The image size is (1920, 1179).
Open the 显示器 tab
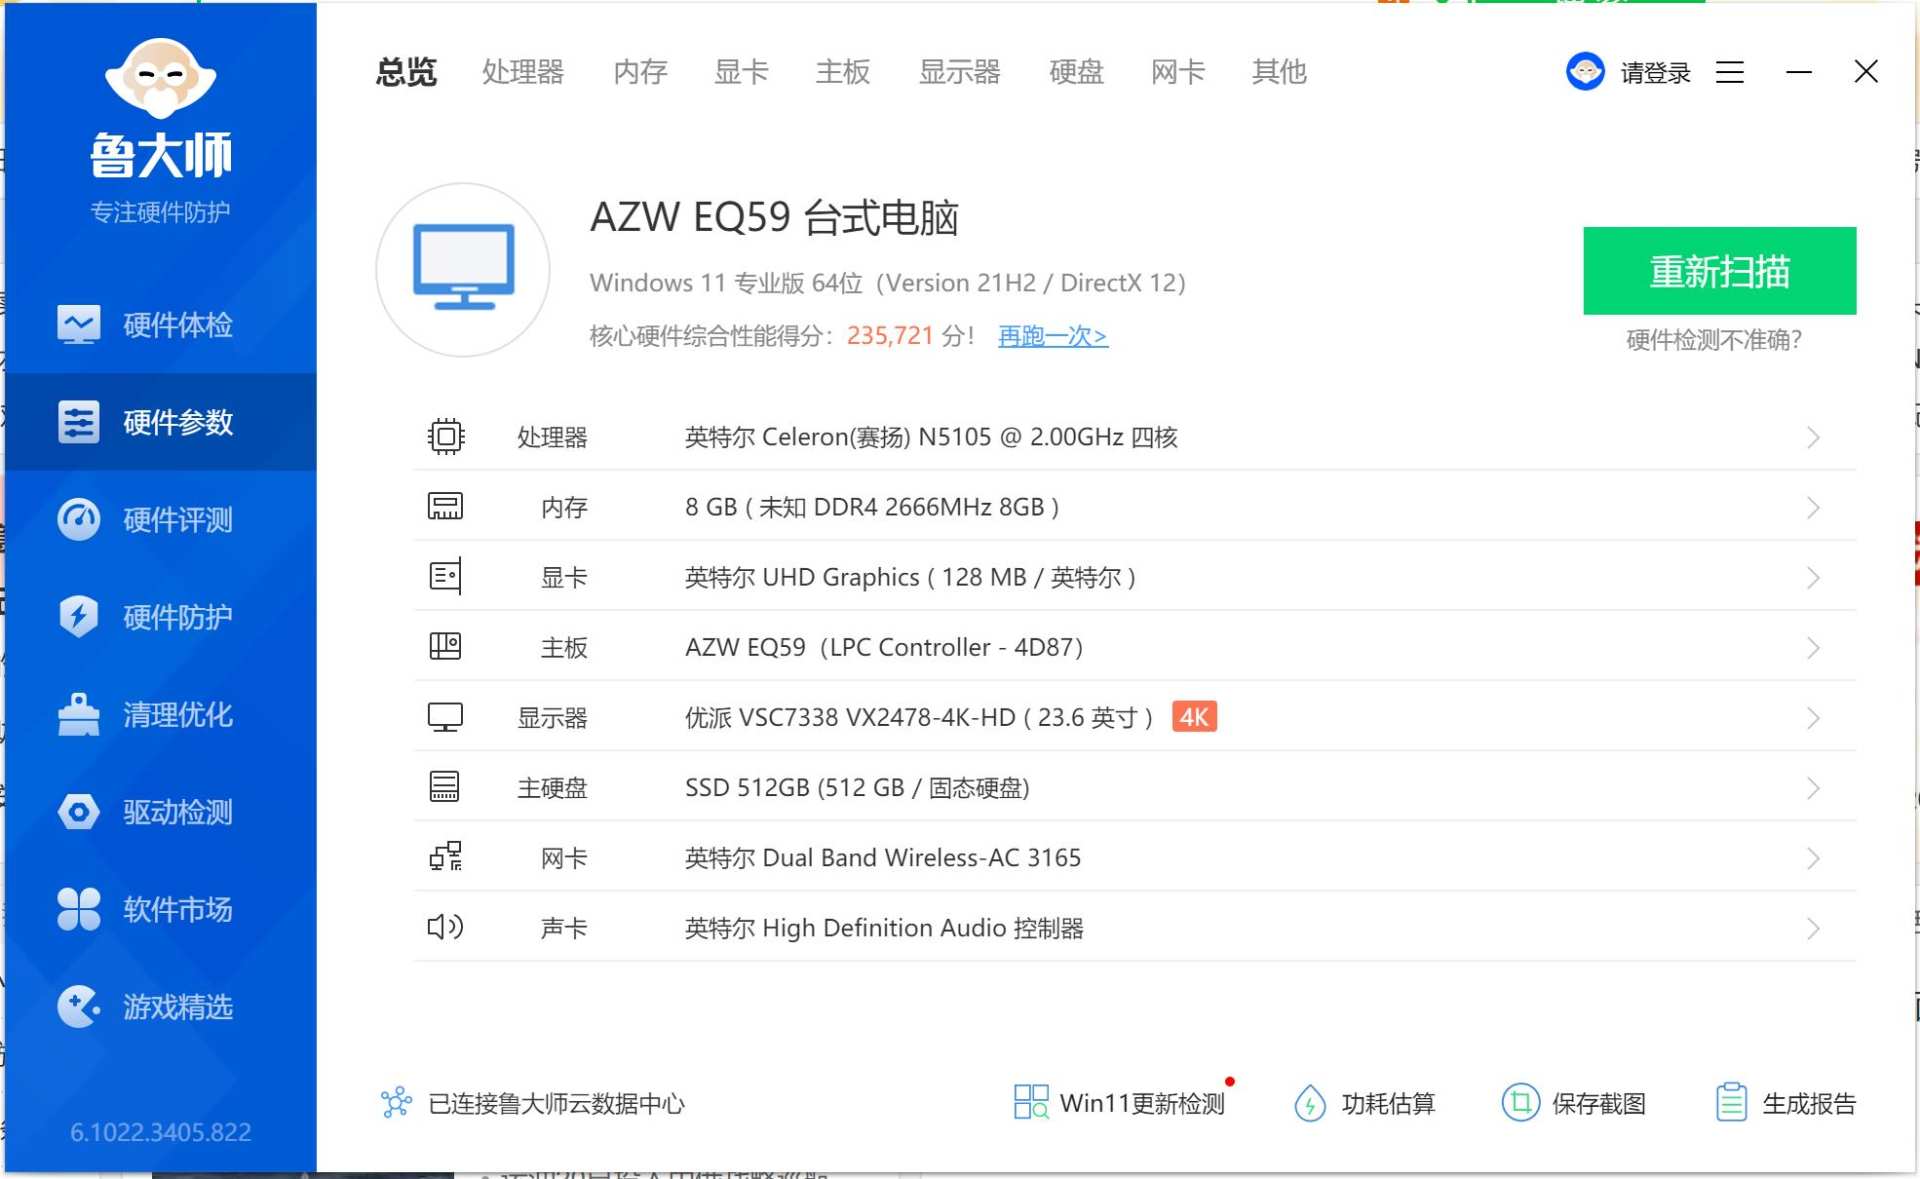[x=959, y=71]
